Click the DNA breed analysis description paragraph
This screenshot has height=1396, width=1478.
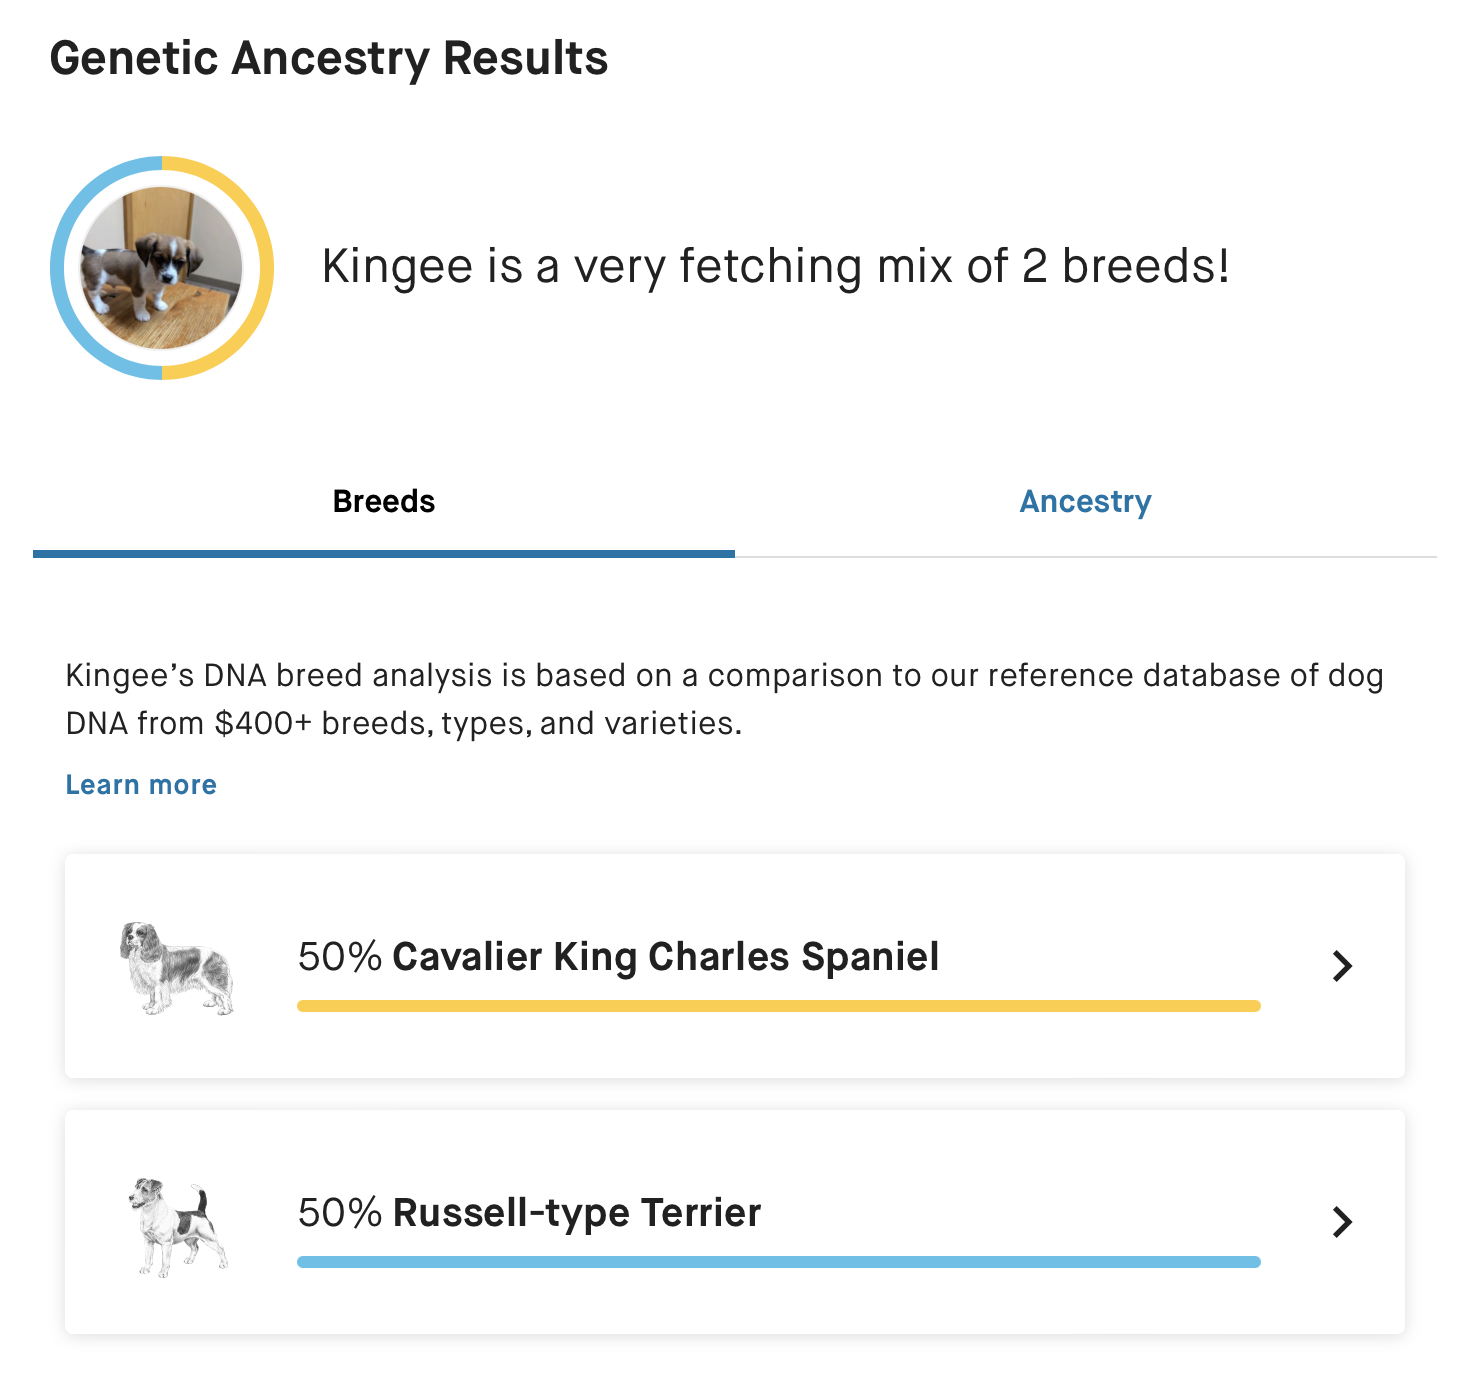(x=724, y=699)
